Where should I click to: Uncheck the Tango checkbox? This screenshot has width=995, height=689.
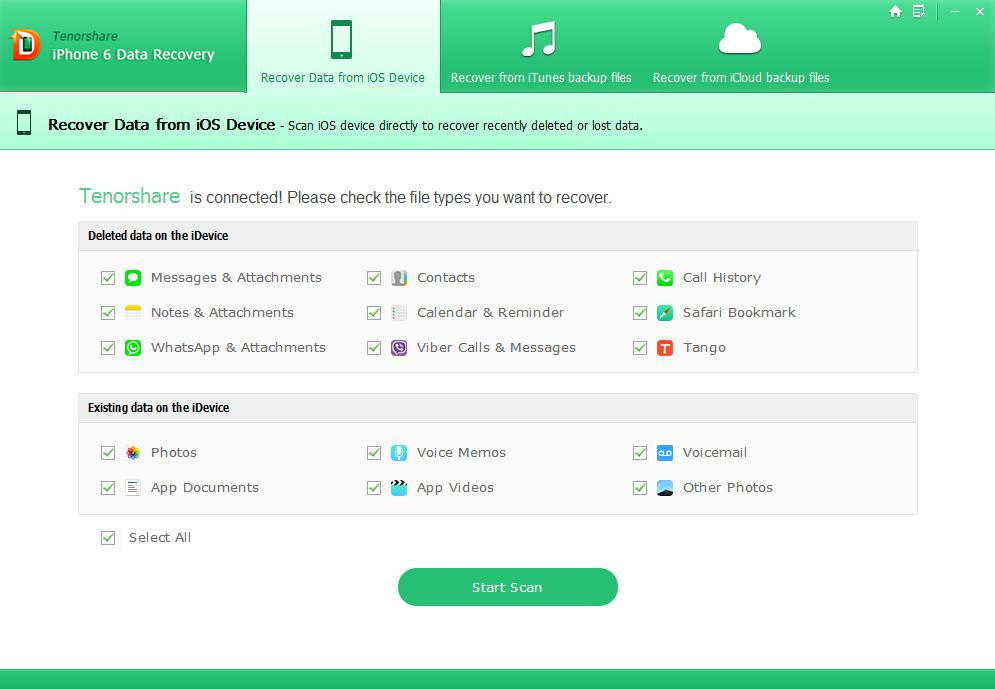click(x=640, y=348)
